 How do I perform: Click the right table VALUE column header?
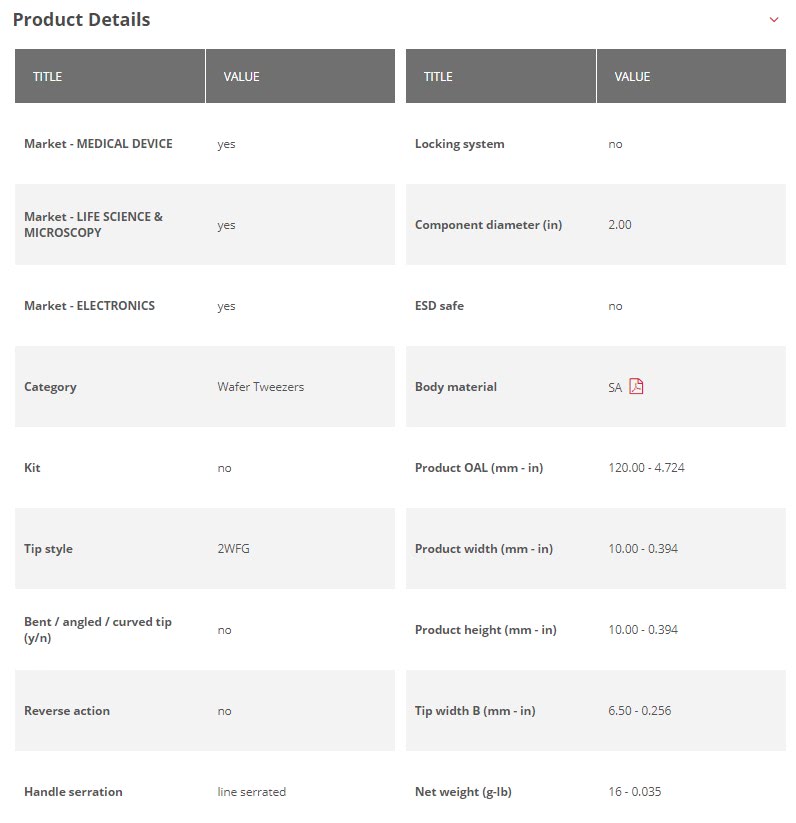point(632,77)
